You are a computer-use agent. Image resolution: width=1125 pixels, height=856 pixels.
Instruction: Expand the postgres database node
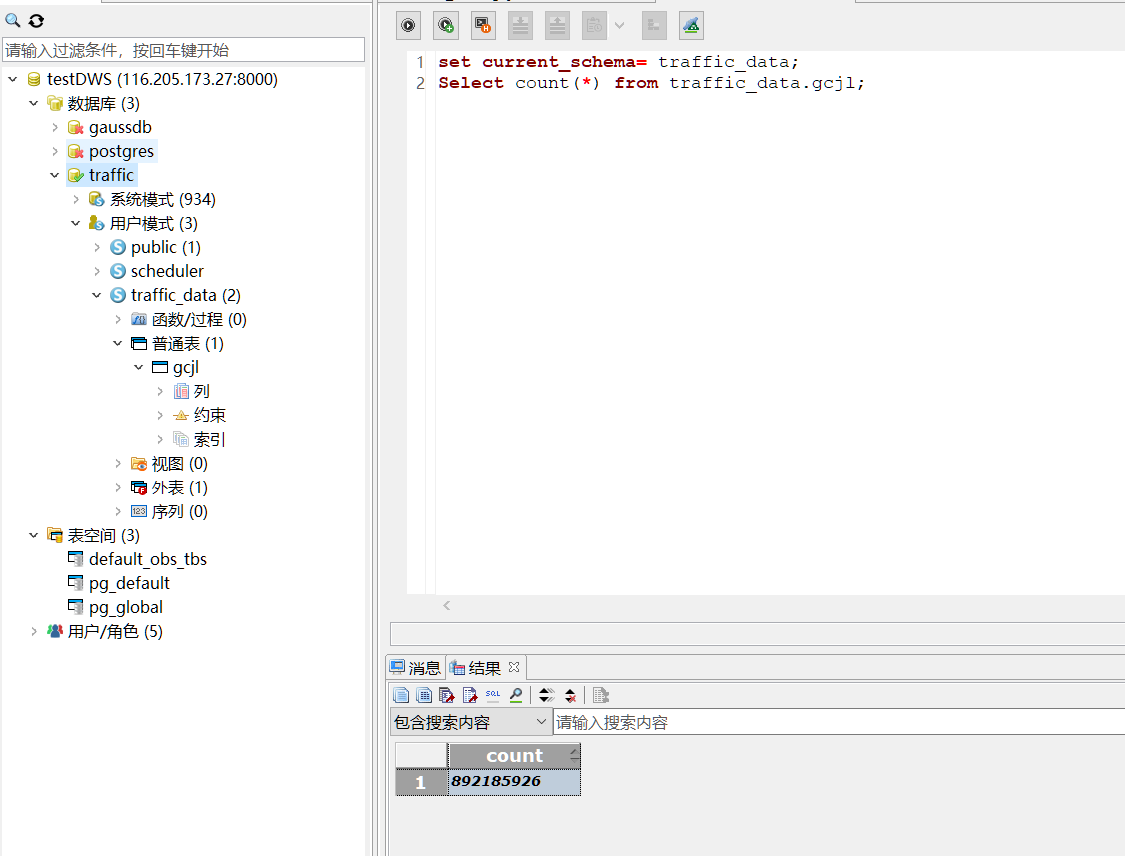pos(55,151)
